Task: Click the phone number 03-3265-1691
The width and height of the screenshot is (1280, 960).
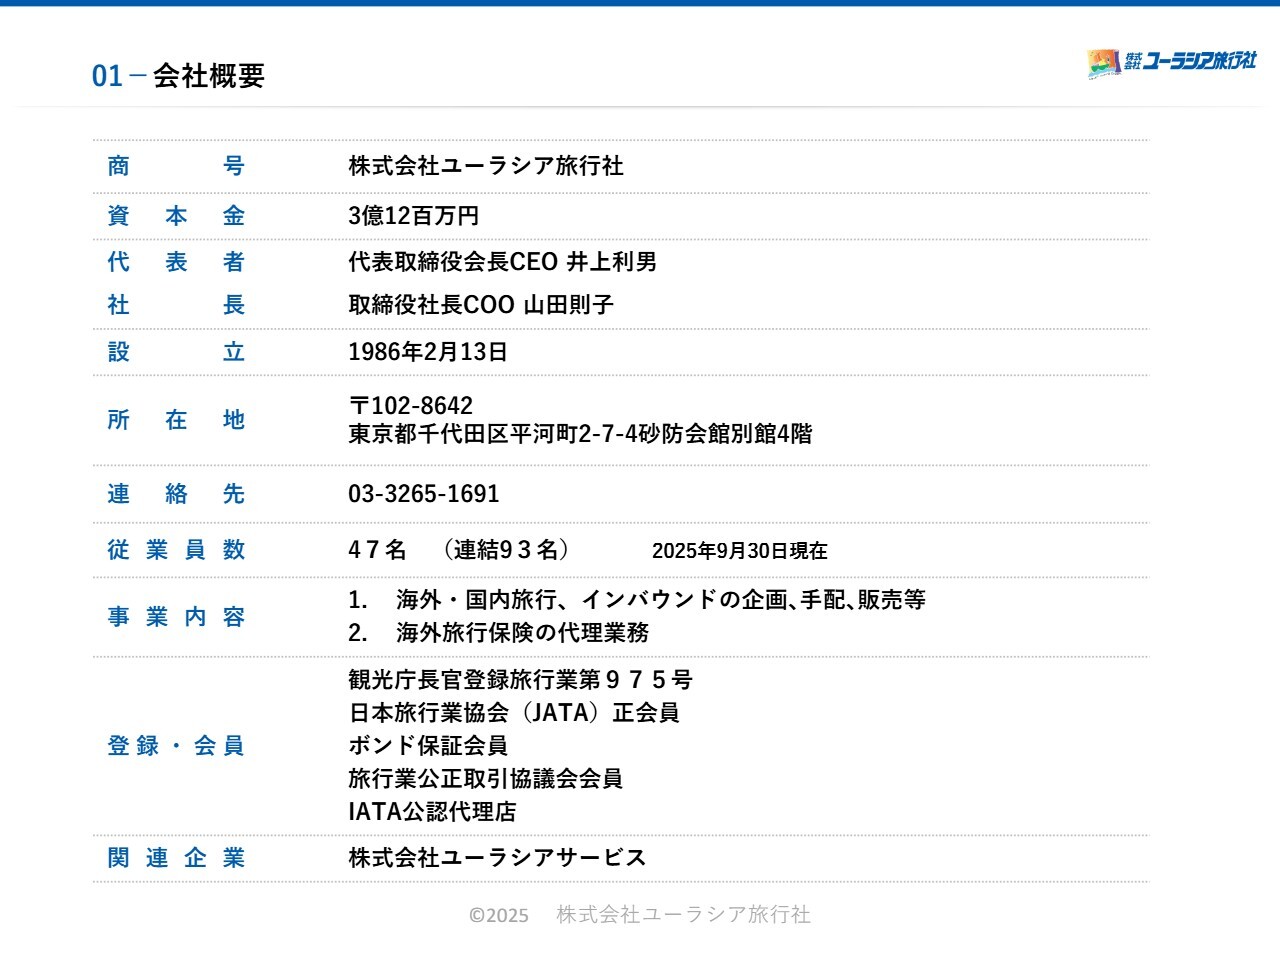Action: click(x=423, y=494)
